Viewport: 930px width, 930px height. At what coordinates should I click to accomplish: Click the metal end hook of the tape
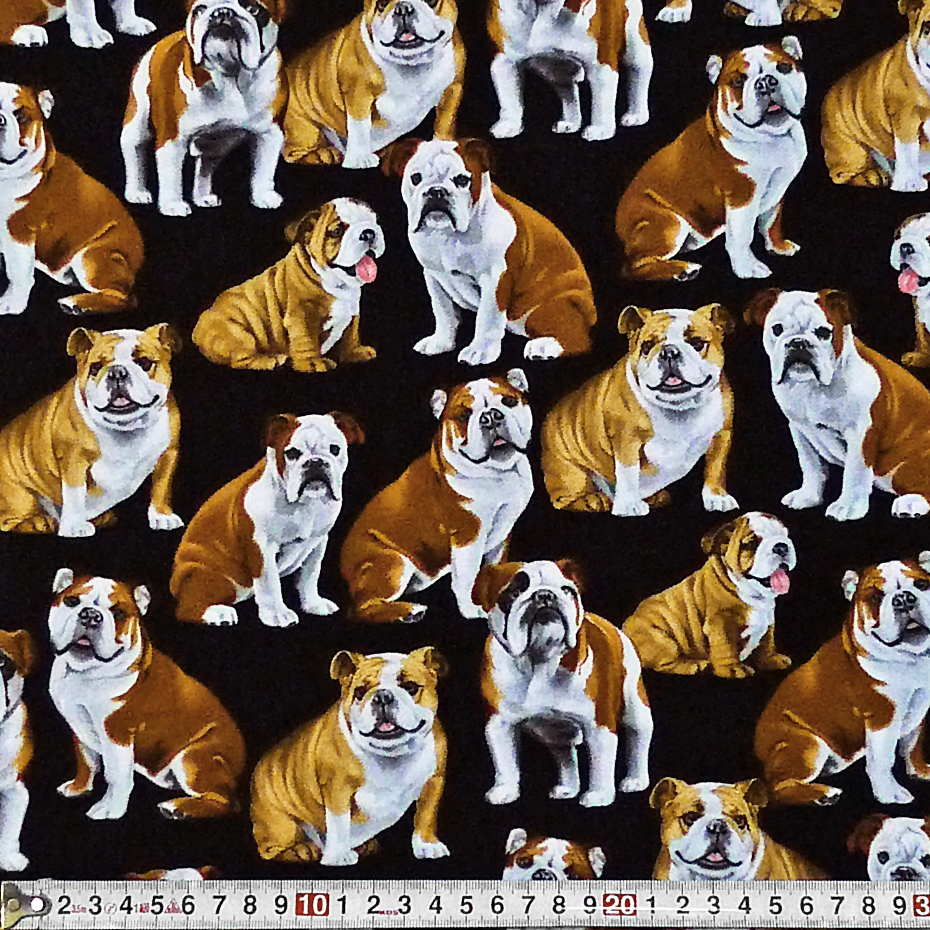click(24, 906)
